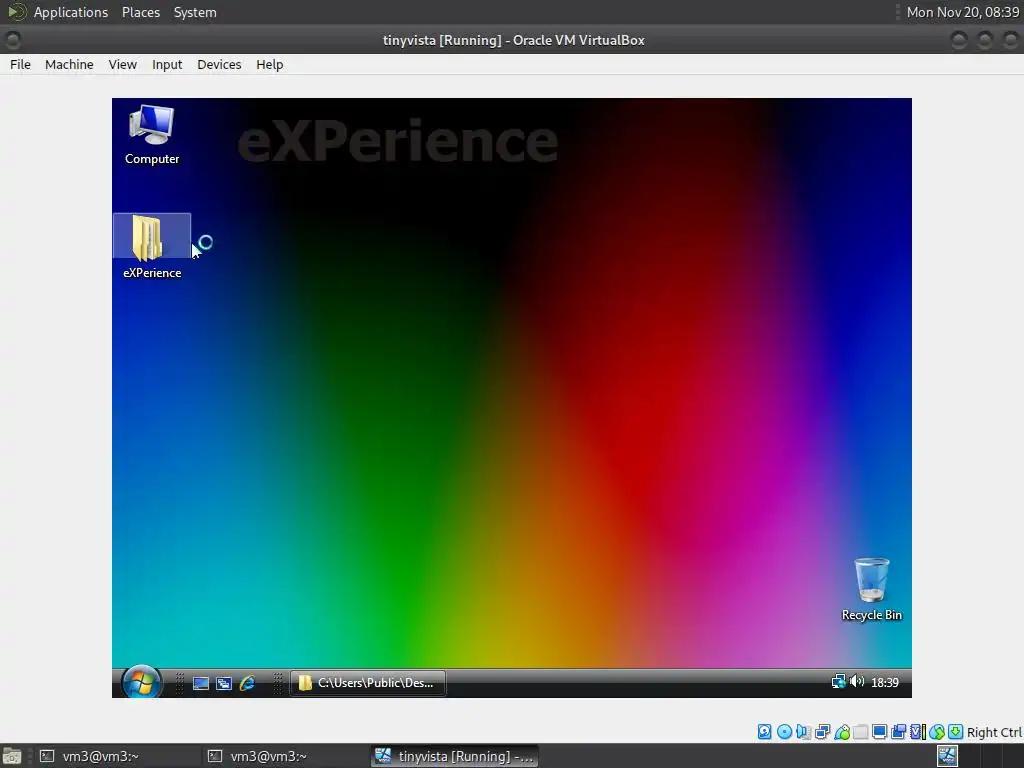The image size is (1024, 768).
Task: Click the C:\Users\Public\Des... taskbar button
Action: point(368,683)
